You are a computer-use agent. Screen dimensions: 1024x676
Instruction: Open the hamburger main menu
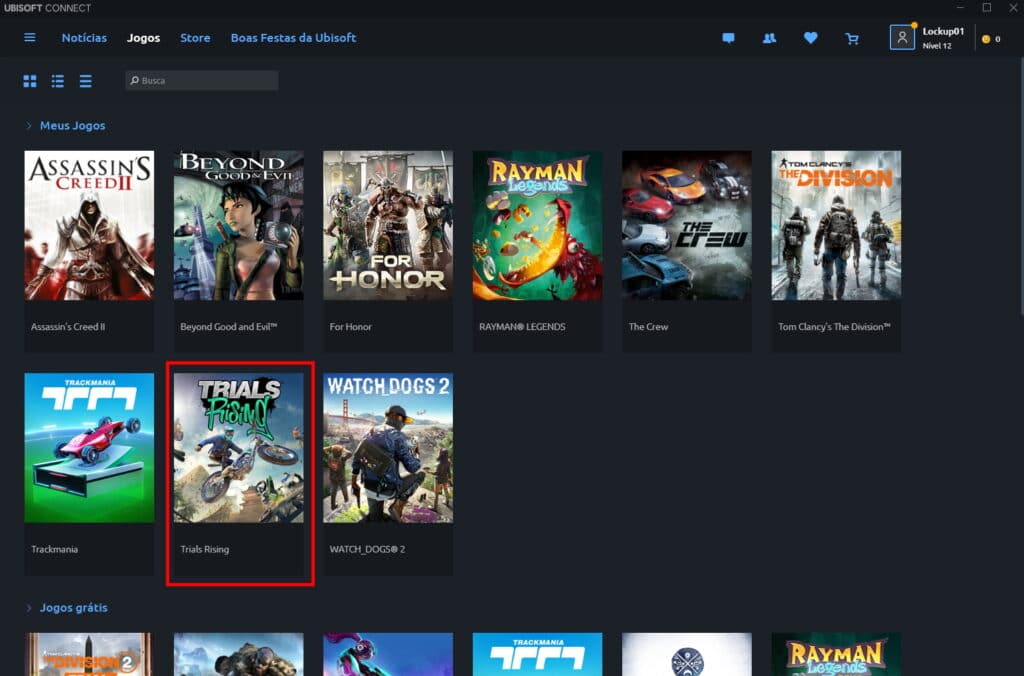(x=29, y=38)
